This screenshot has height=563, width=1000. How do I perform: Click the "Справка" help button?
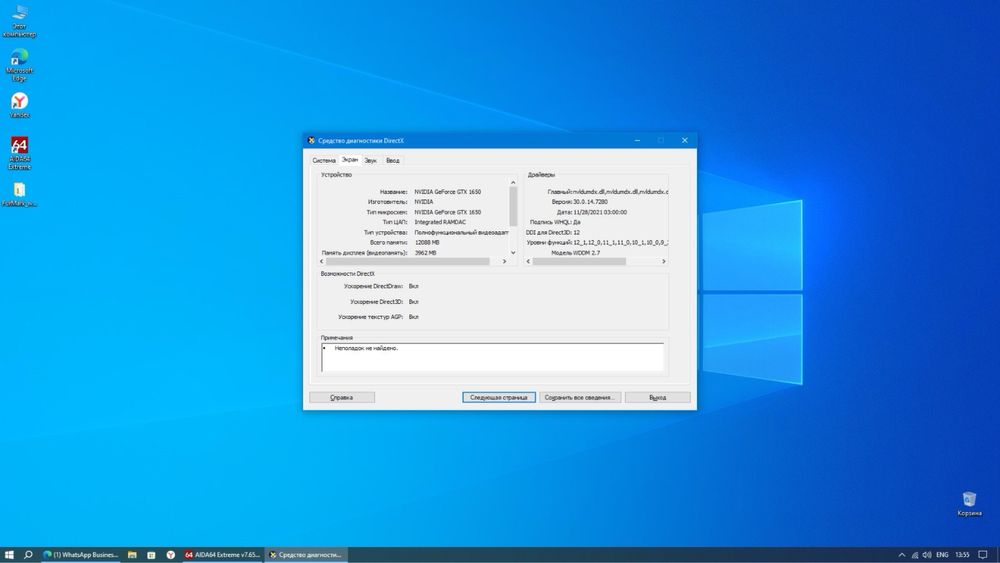coord(342,397)
